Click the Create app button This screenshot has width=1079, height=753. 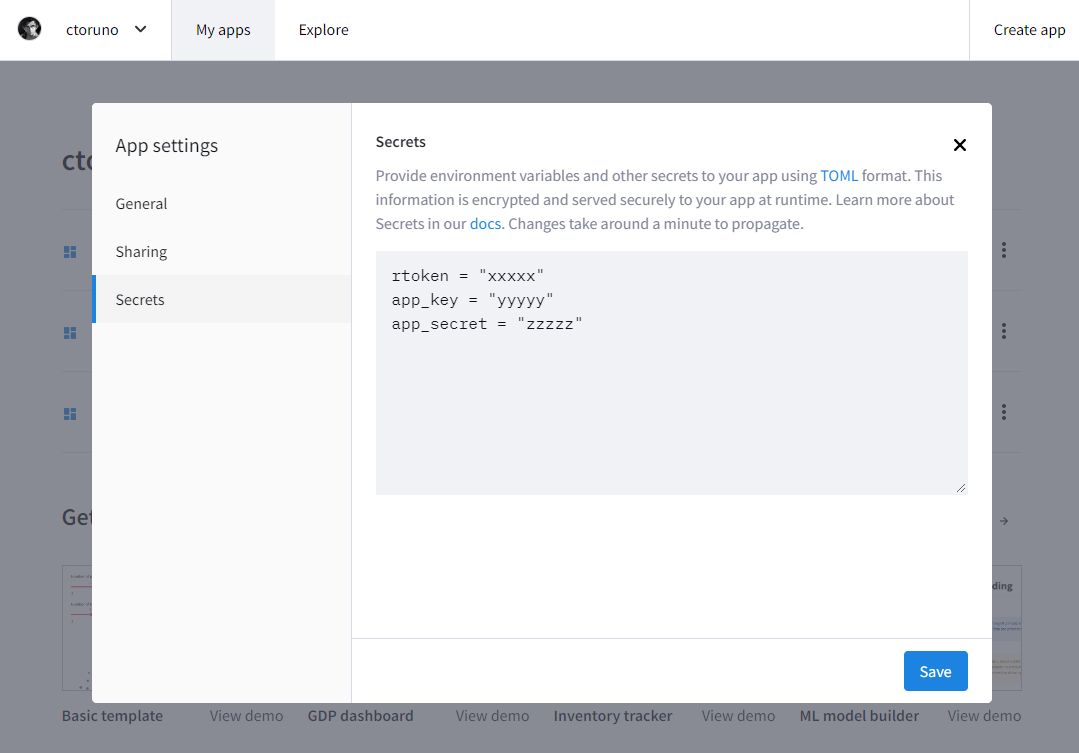pyautogui.click(x=1029, y=30)
